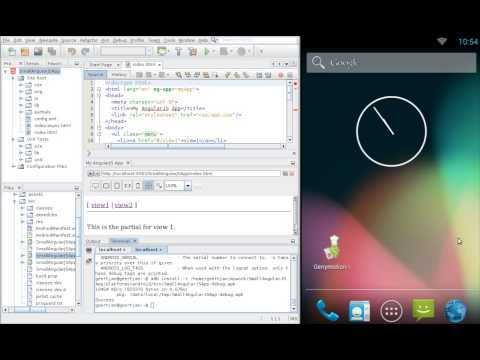The image size is (480, 360).
Task: Open Genymotion app on Android home screen
Action: coord(331,253)
